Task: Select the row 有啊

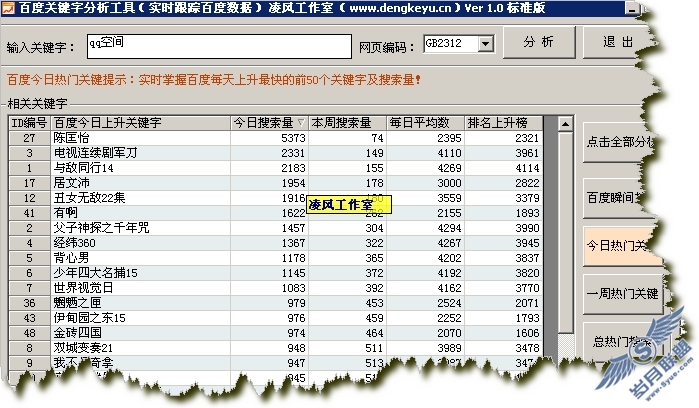Action: [x=275, y=213]
